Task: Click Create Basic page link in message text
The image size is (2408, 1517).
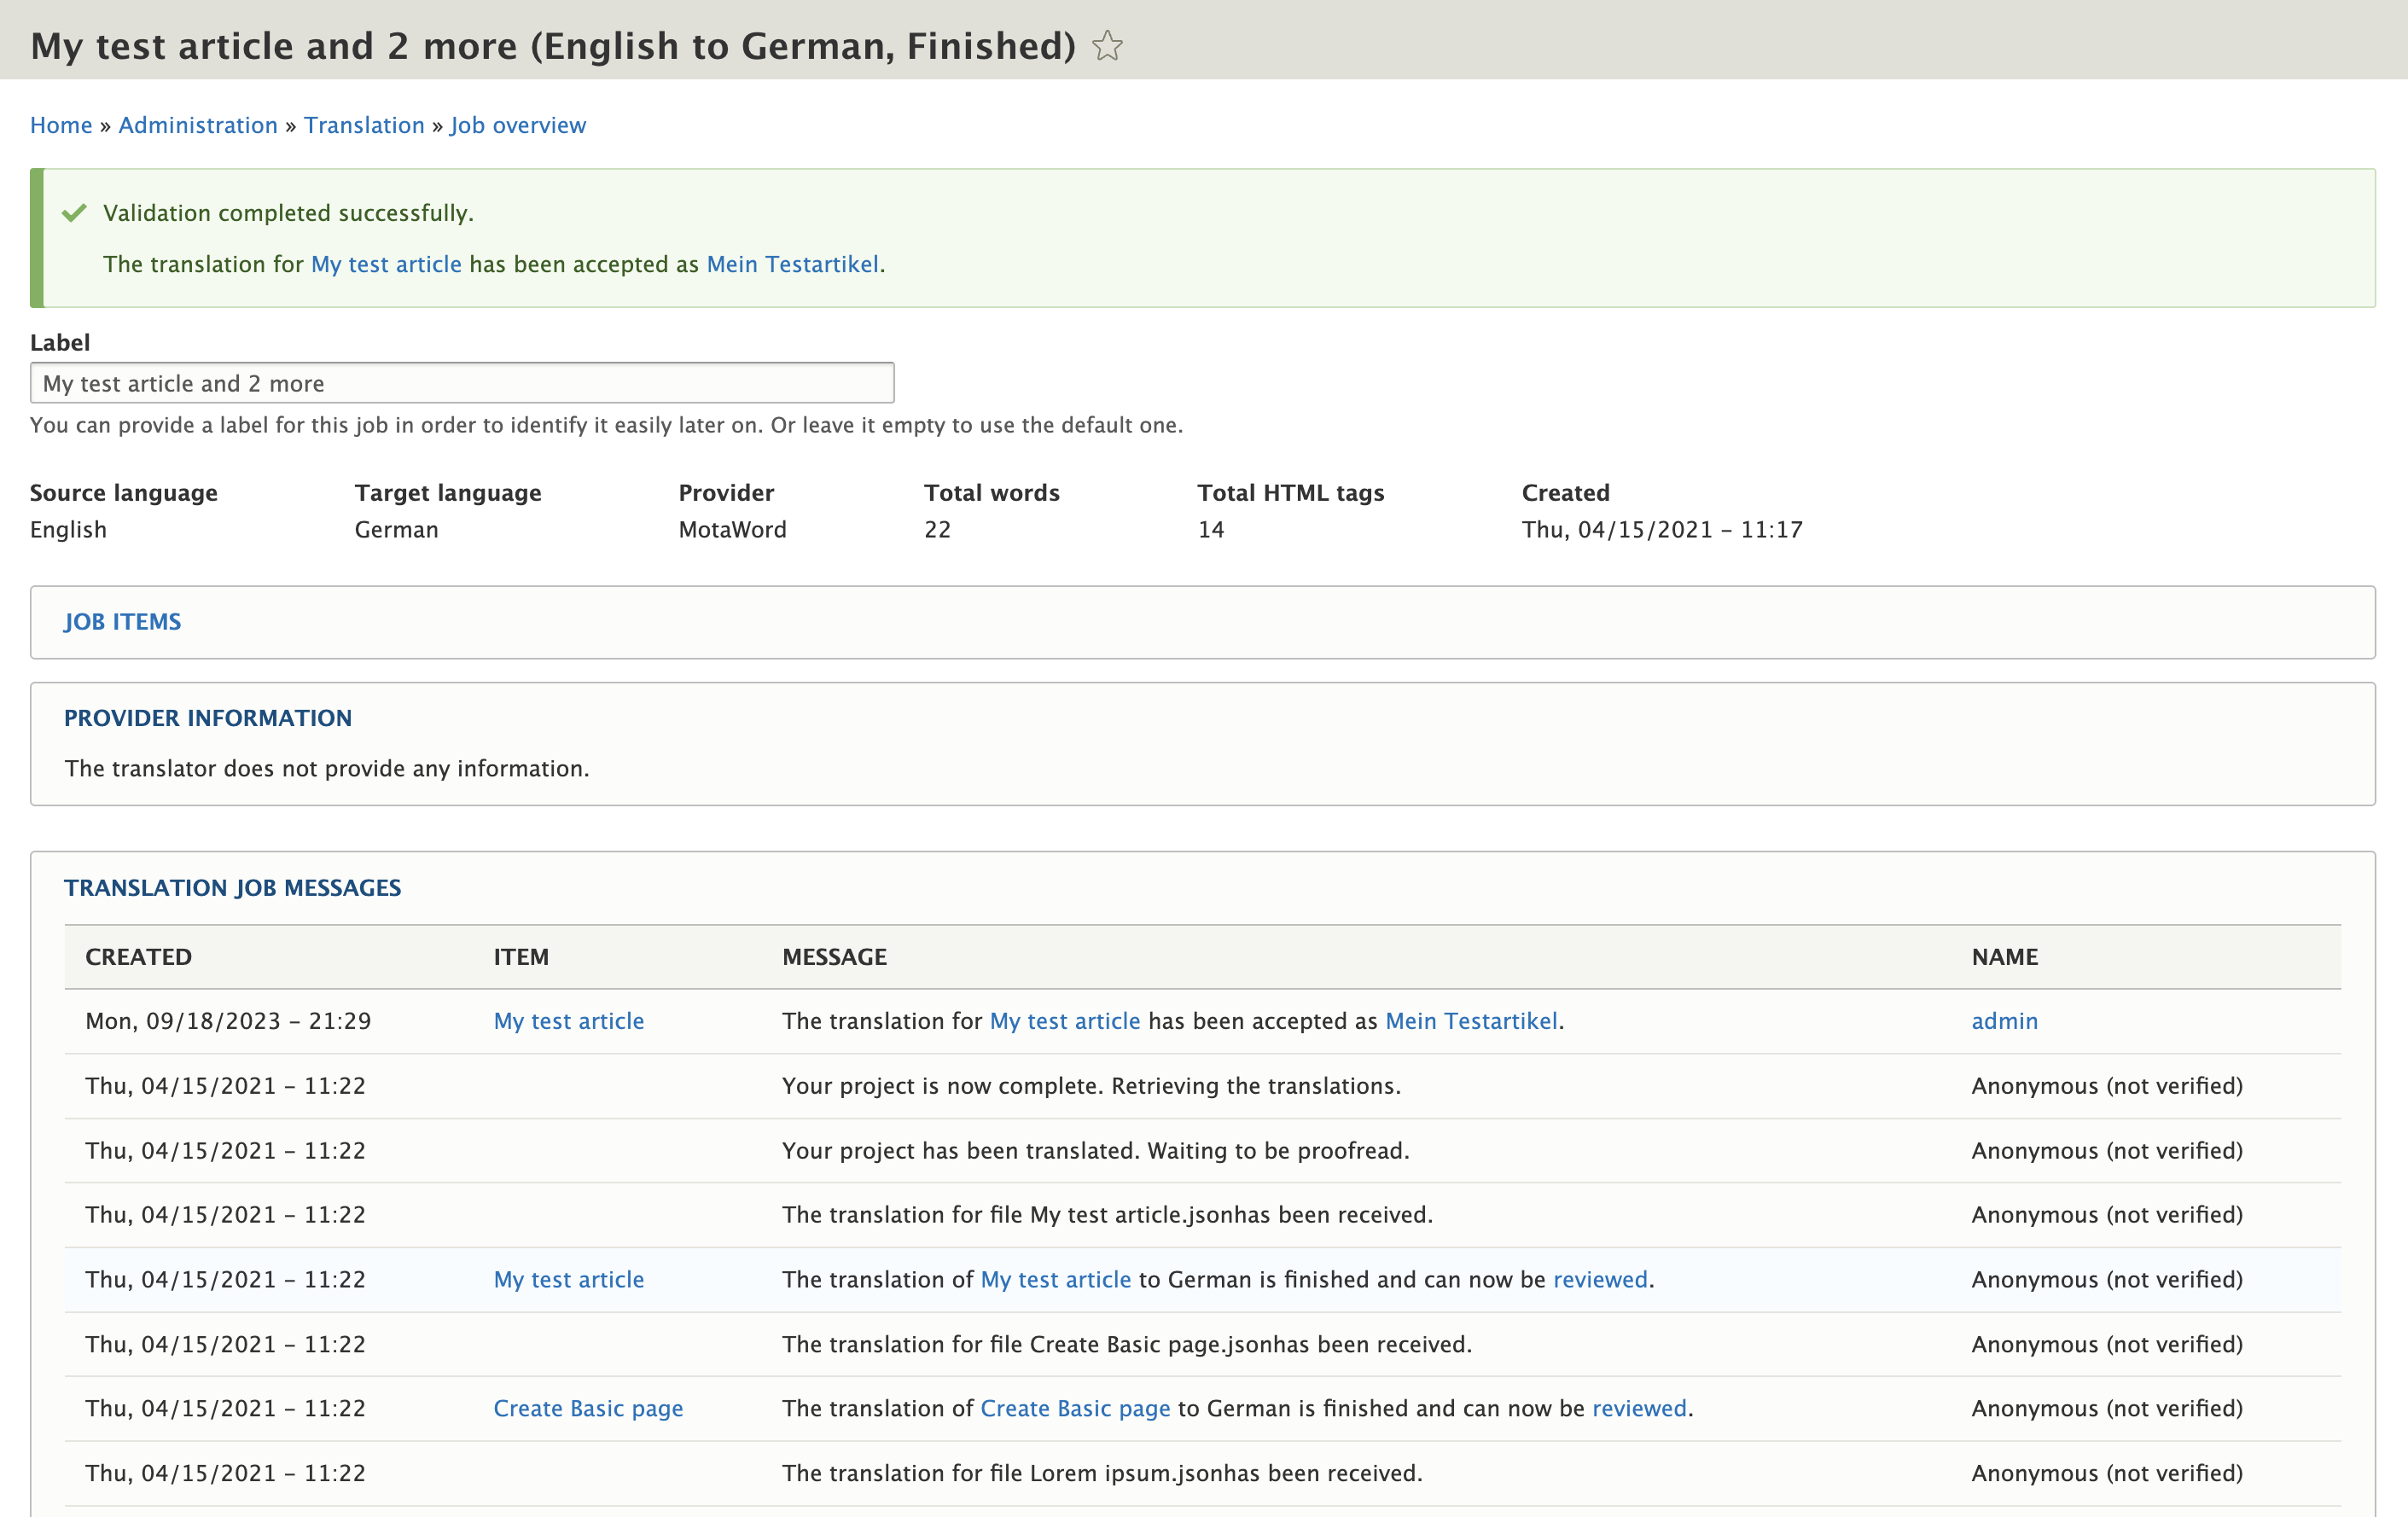Action: pos(1074,1408)
